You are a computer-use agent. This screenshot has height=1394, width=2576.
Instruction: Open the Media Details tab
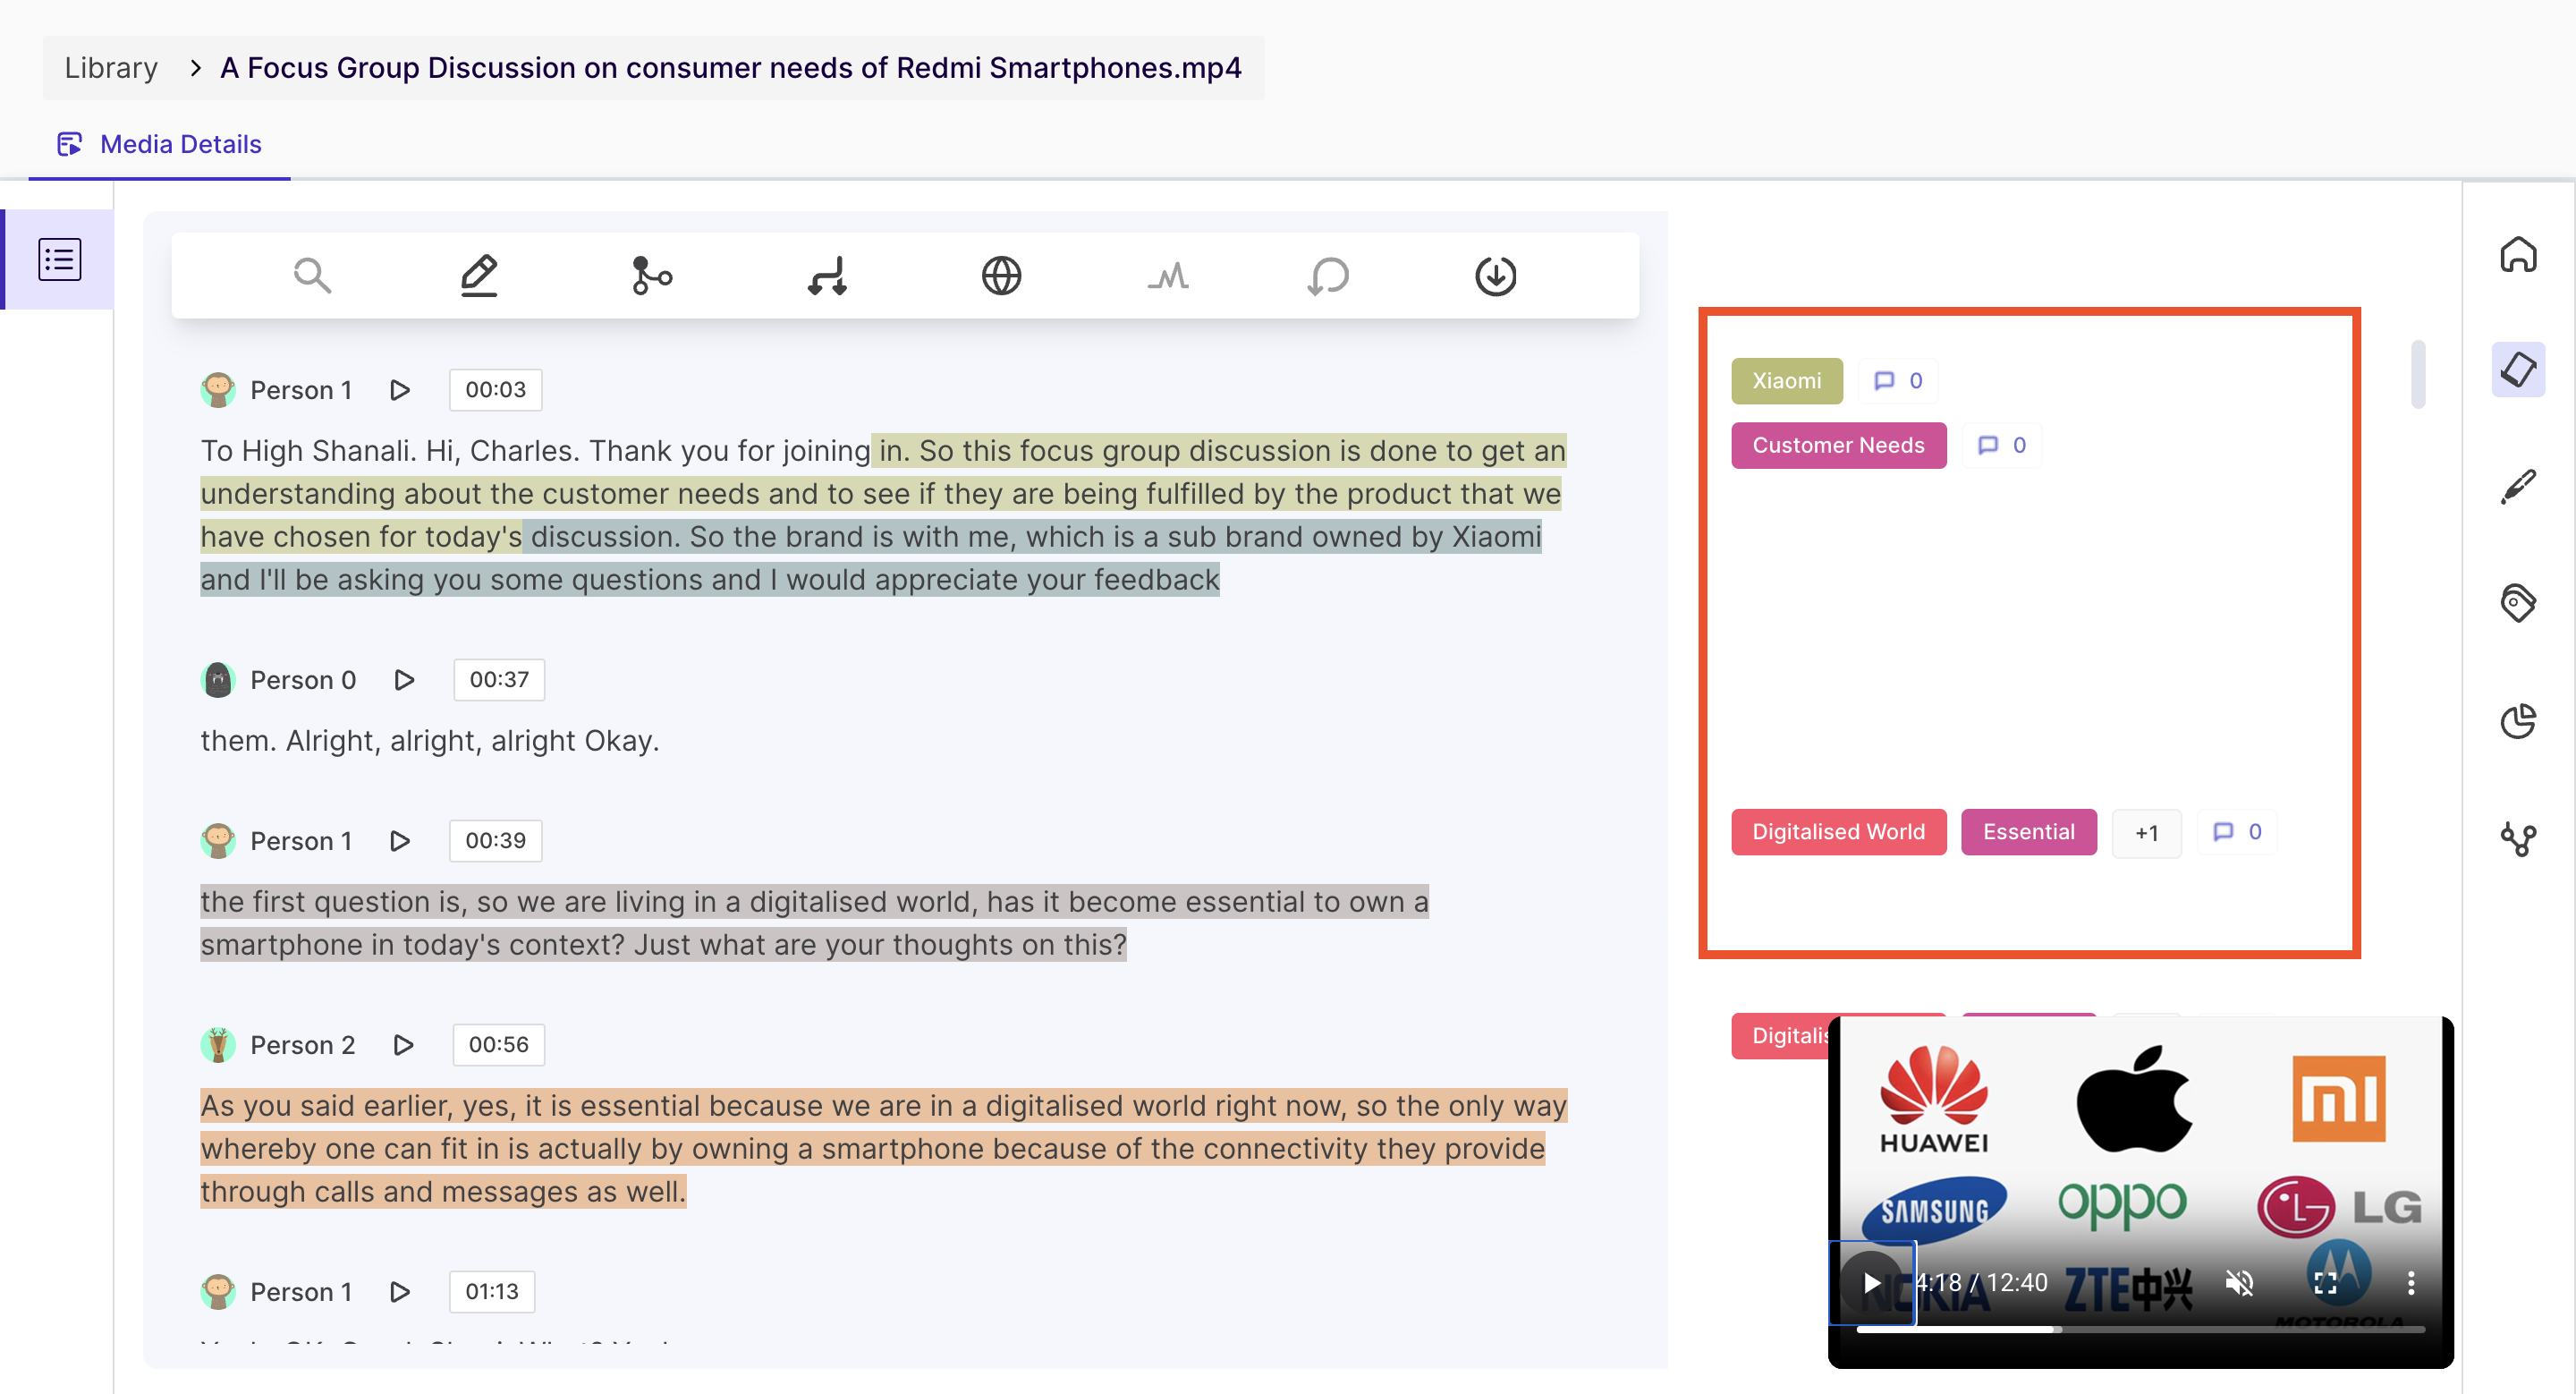tap(160, 144)
